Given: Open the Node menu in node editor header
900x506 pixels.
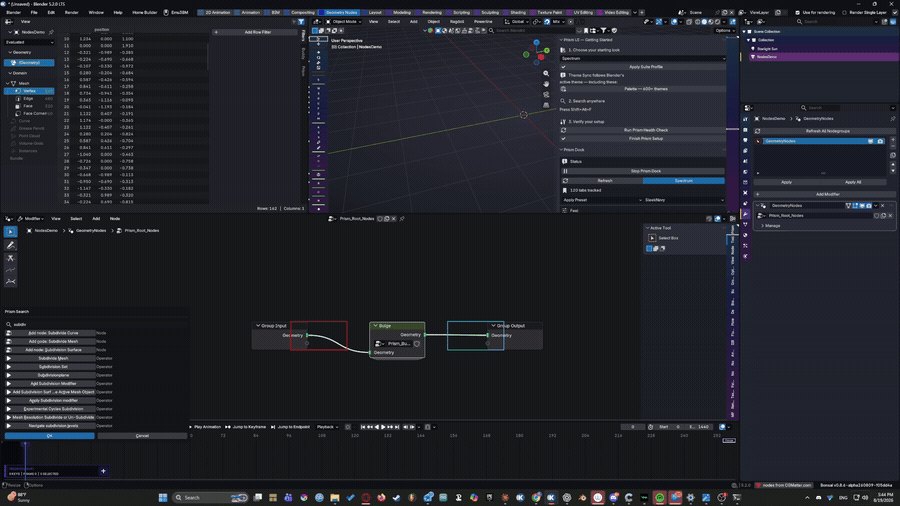Looking at the screenshot, I should (x=115, y=219).
